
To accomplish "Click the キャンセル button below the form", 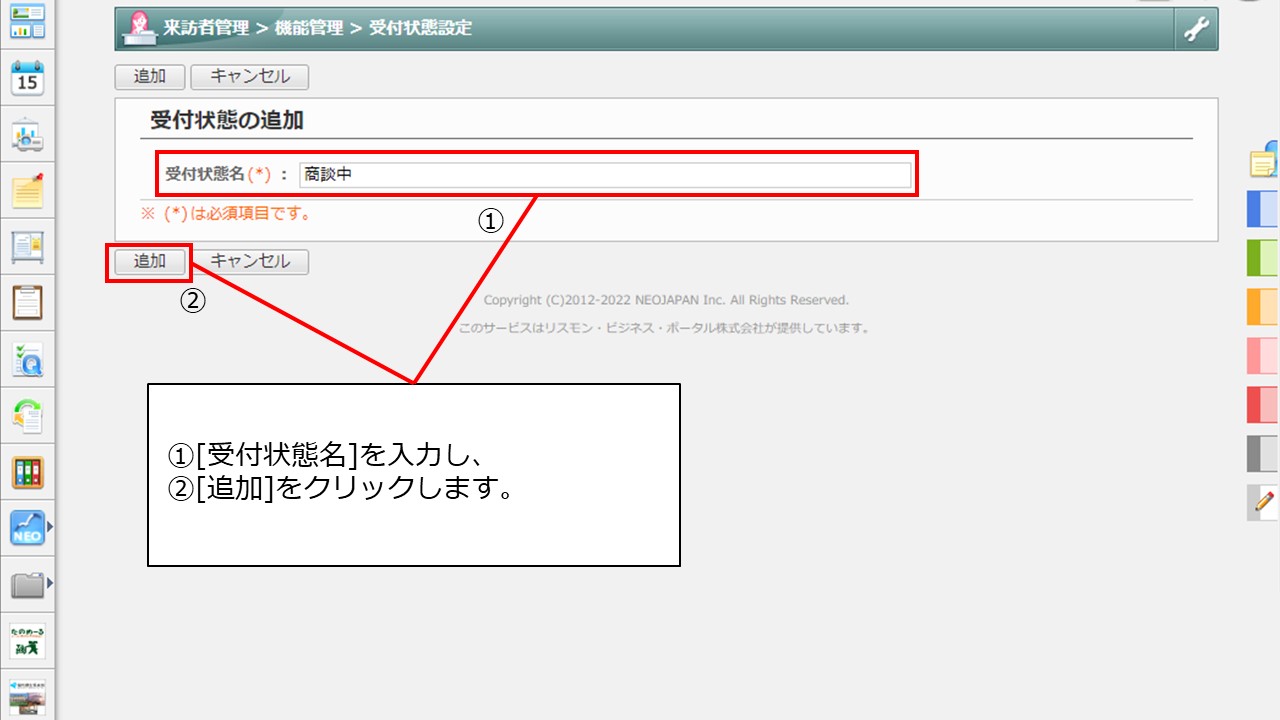I will click(249, 262).
